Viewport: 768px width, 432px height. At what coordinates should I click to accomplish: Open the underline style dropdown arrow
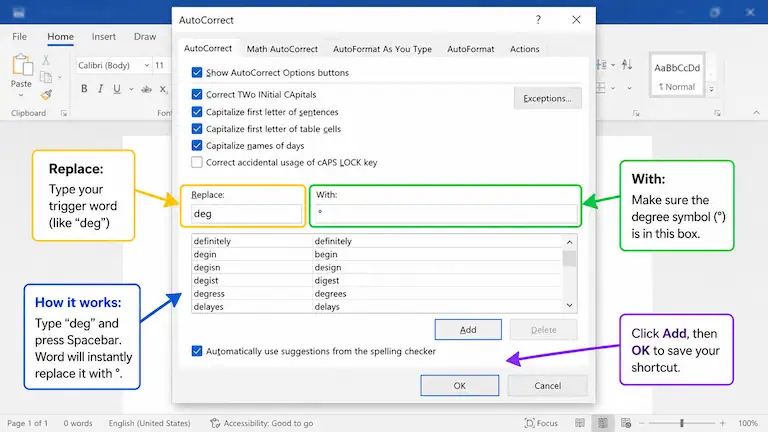(x=131, y=89)
